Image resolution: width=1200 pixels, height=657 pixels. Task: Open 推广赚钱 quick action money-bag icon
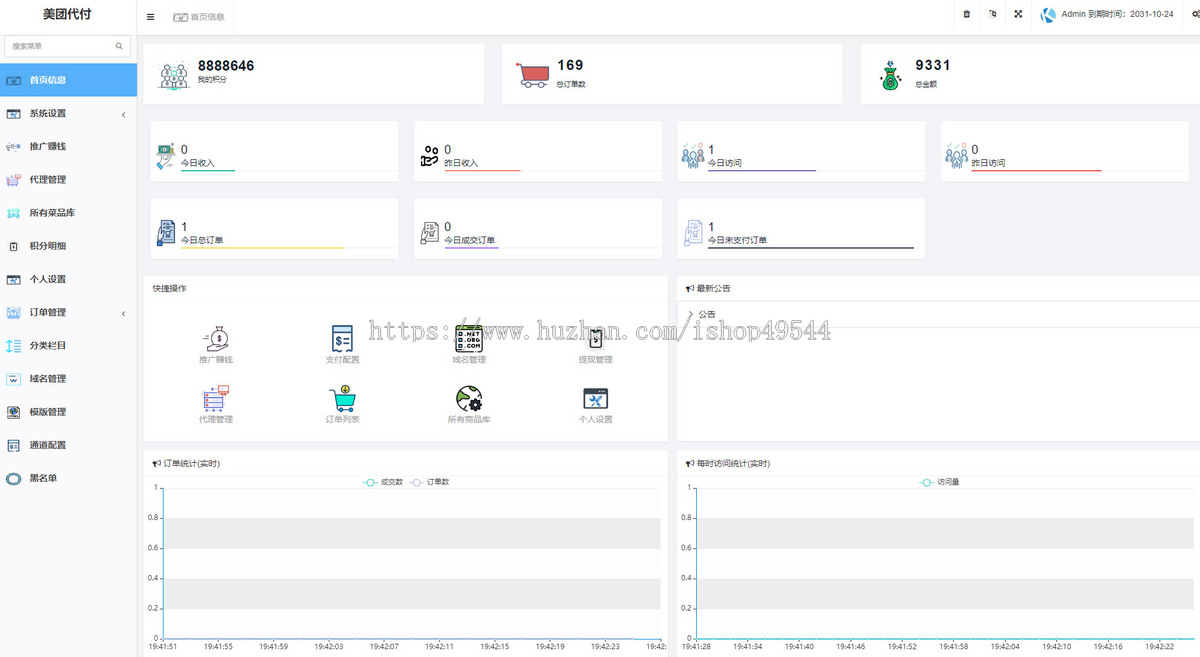coord(216,337)
